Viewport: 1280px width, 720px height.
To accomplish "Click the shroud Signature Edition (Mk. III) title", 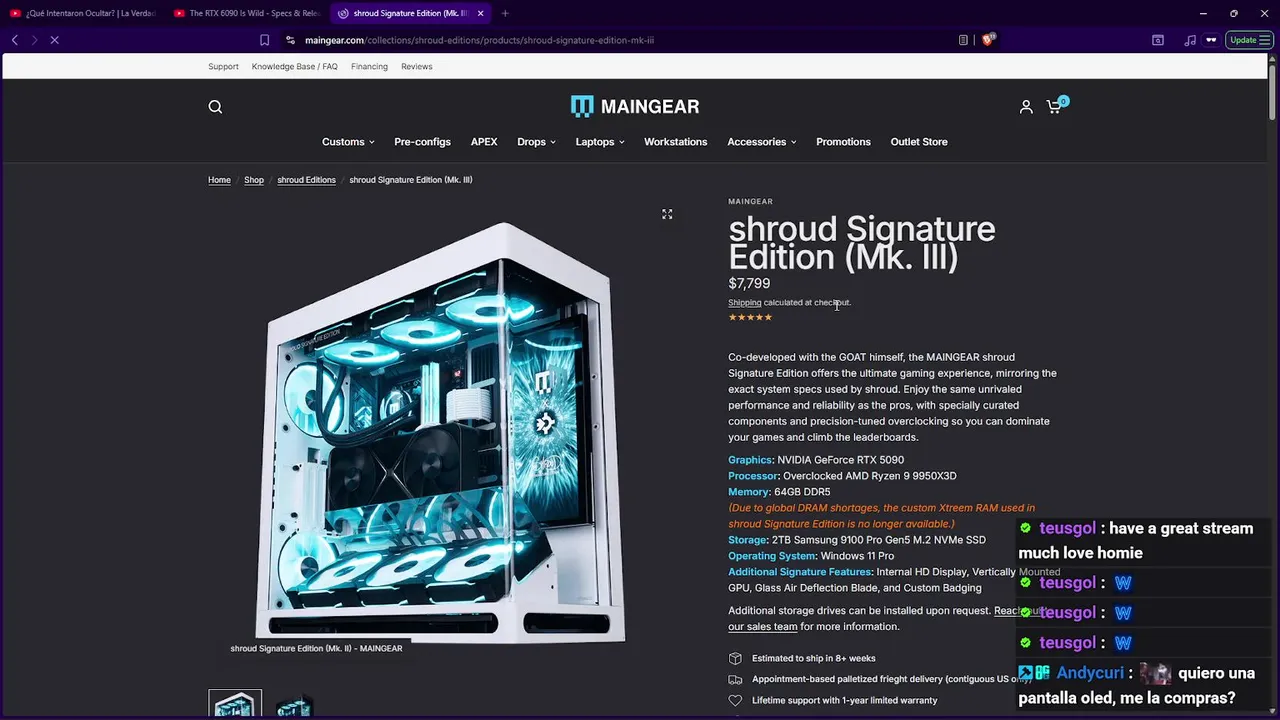I will pos(861,243).
